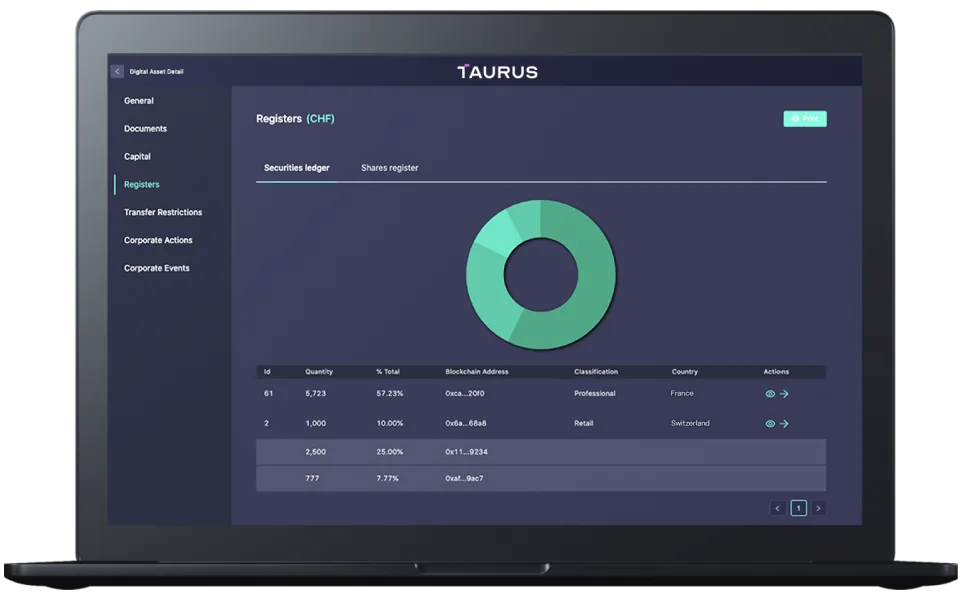This screenshot has width=960, height=600.
Task: Toggle eye icon on Switzerland row
Action: [x=770, y=424]
